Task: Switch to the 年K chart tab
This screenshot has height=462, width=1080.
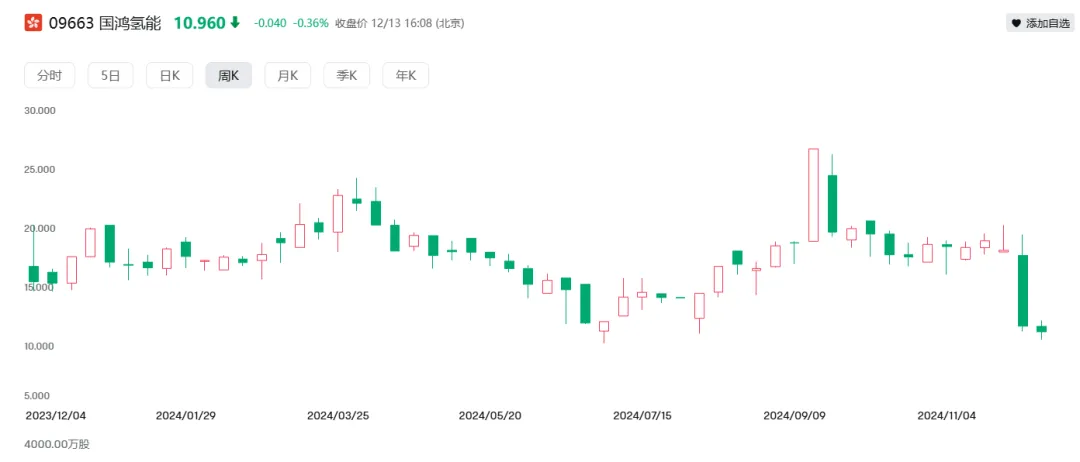Action: click(406, 75)
